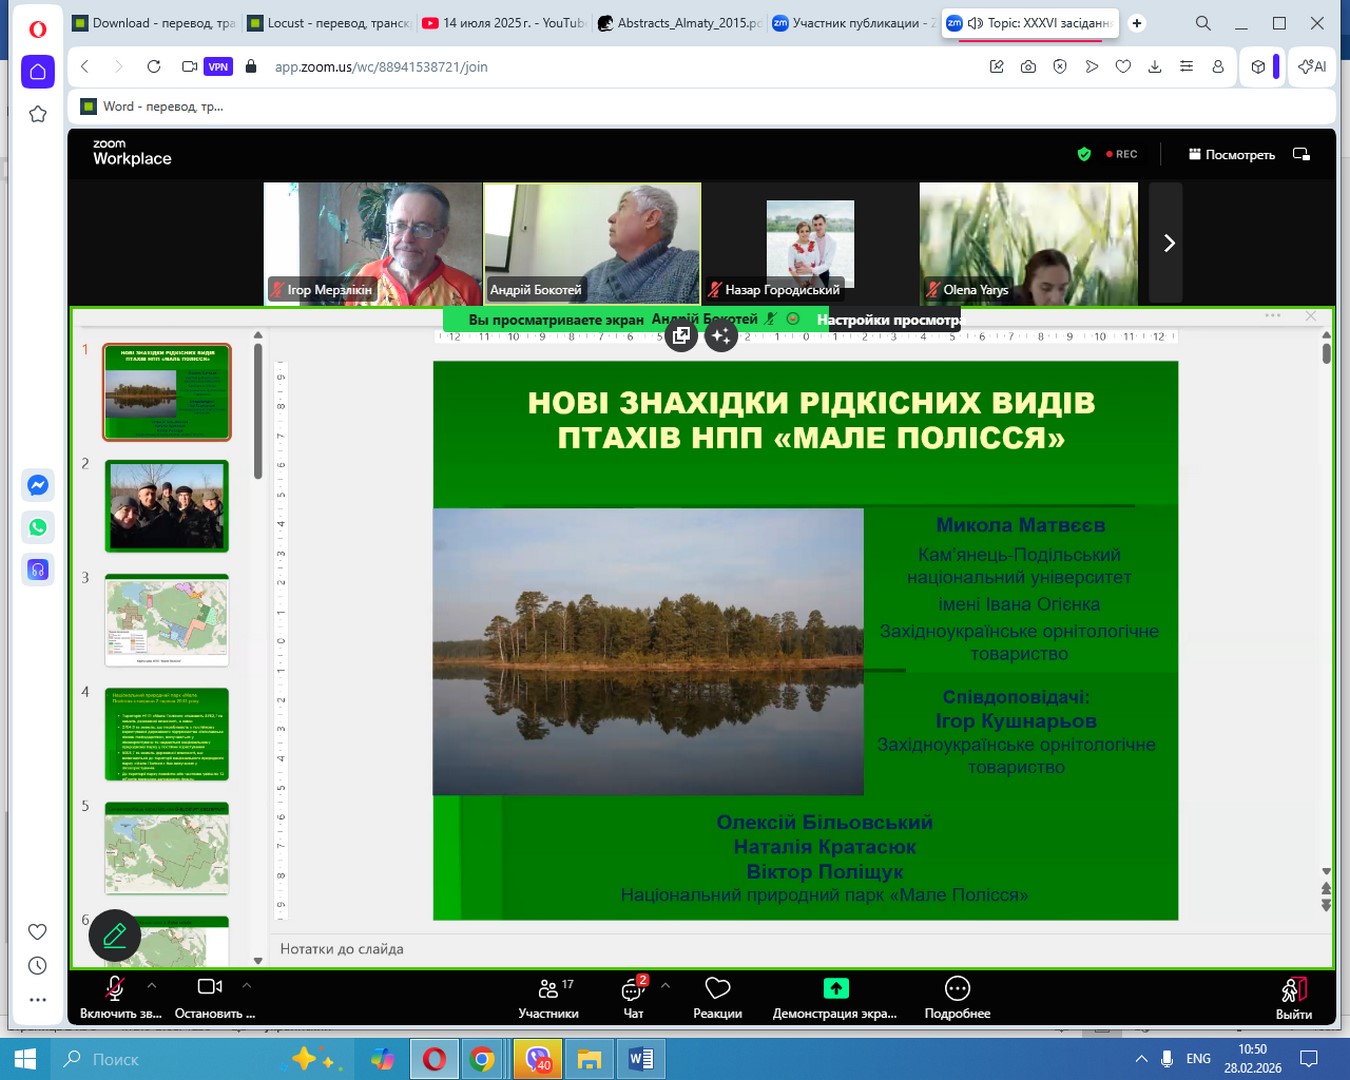Select slide 3 thumbnail with map
1350x1080 pixels.
tap(167, 620)
